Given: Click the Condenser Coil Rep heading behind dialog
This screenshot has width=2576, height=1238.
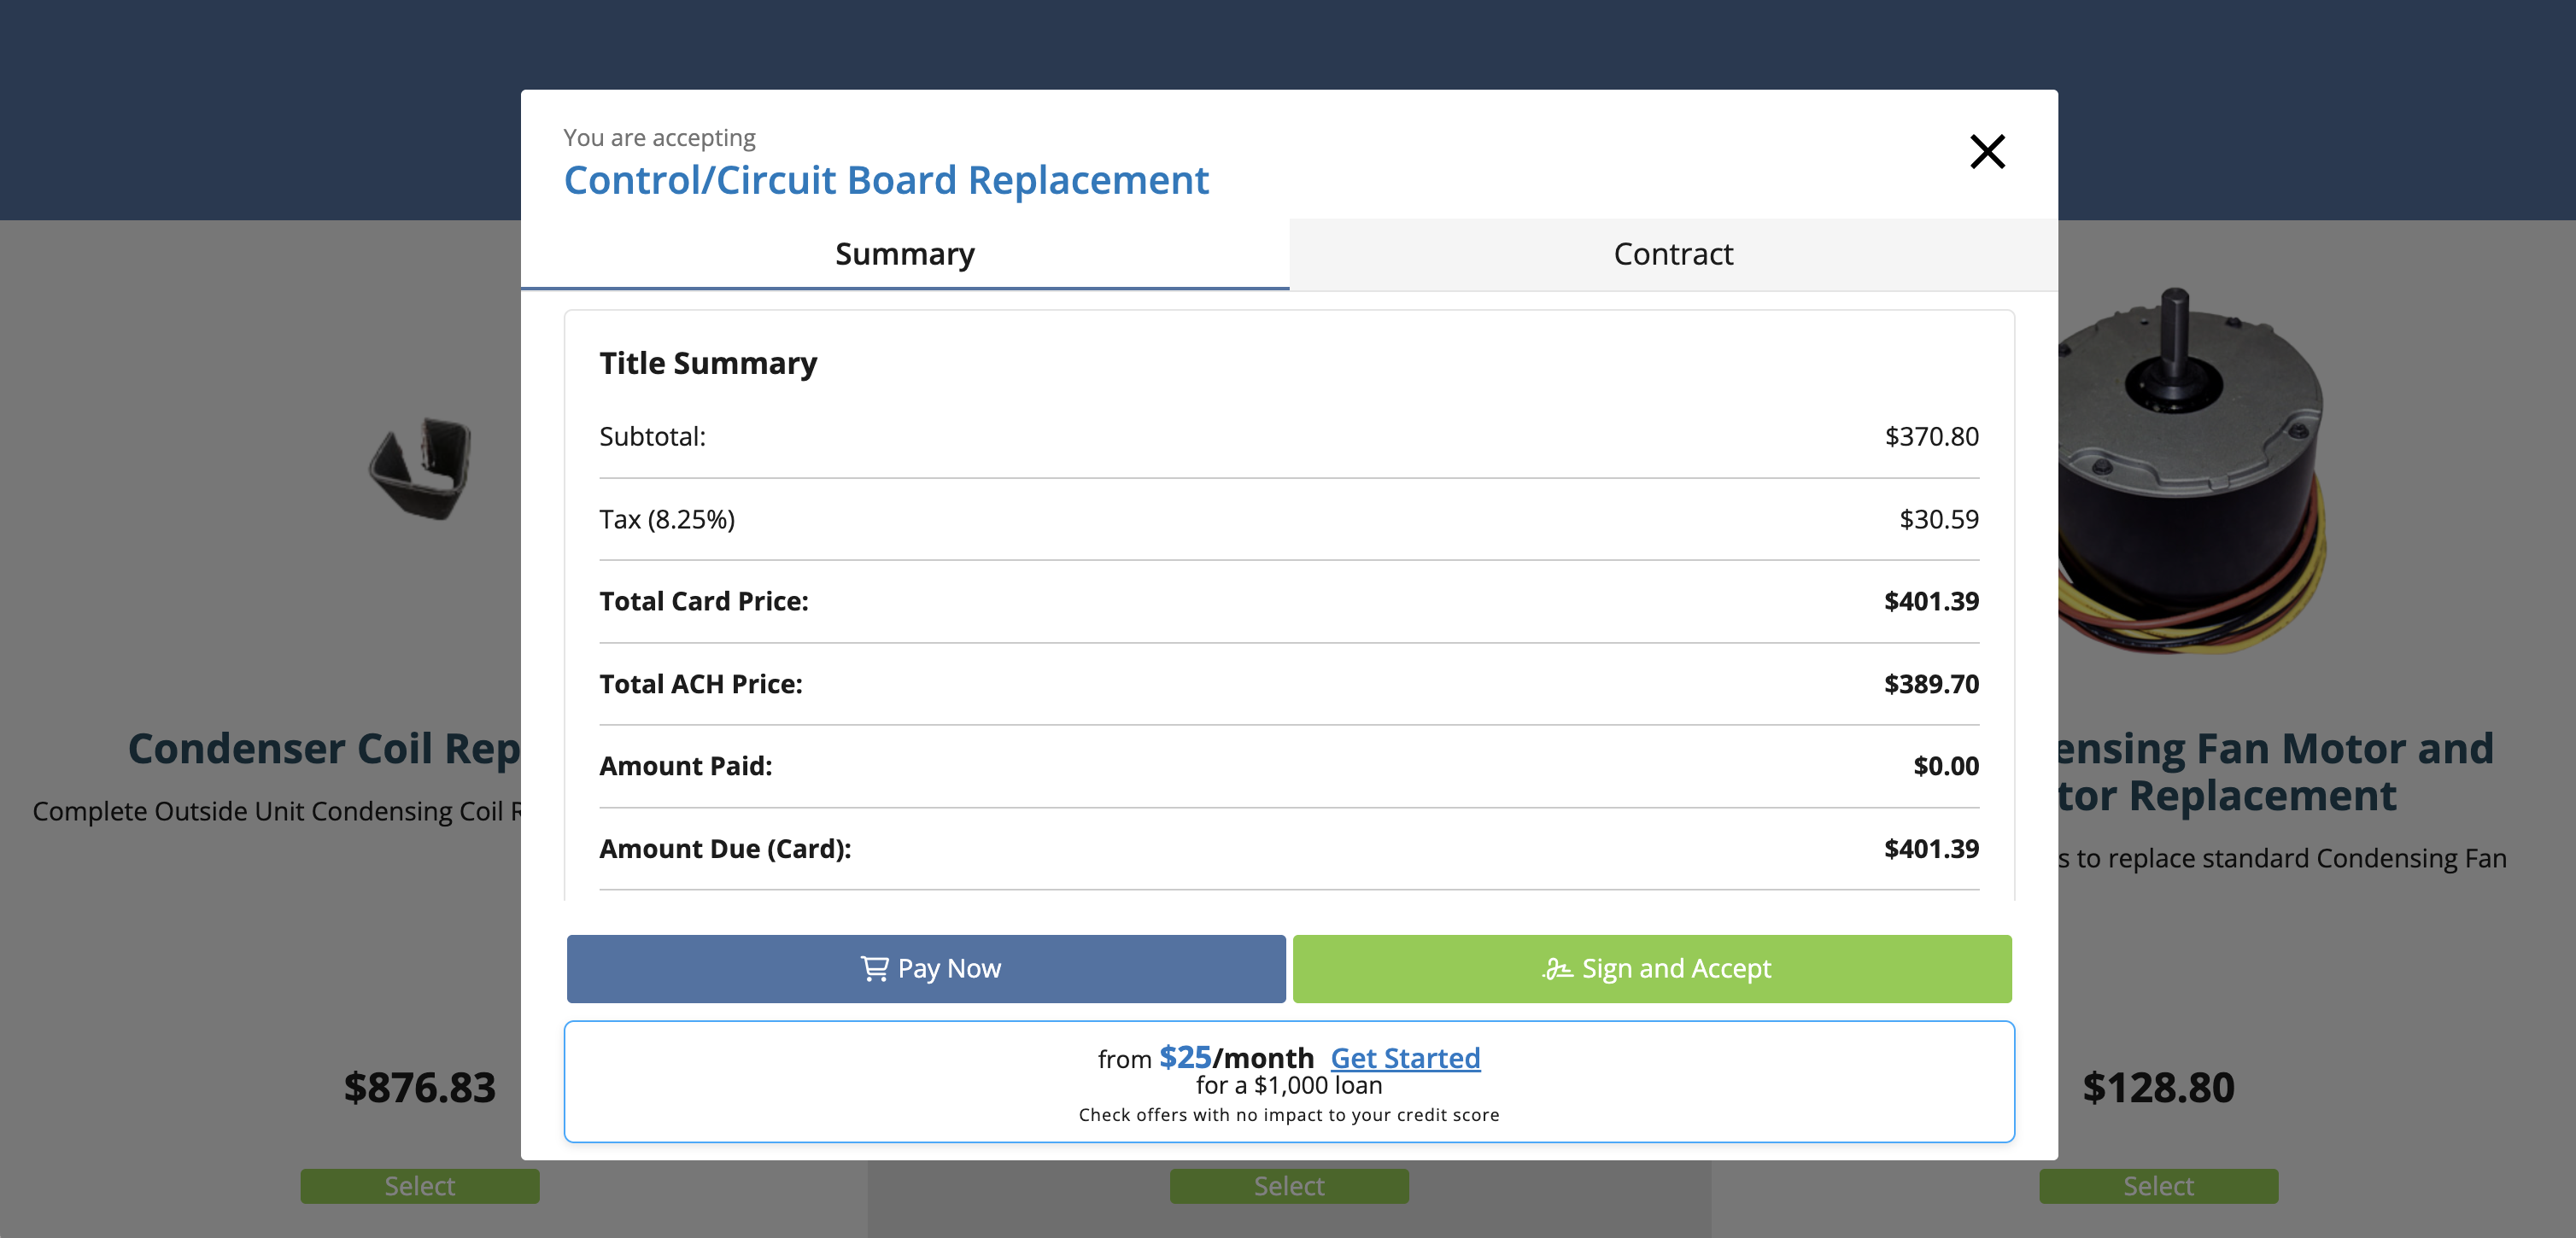Looking at the screenshot, I should [x=324, y=748].
